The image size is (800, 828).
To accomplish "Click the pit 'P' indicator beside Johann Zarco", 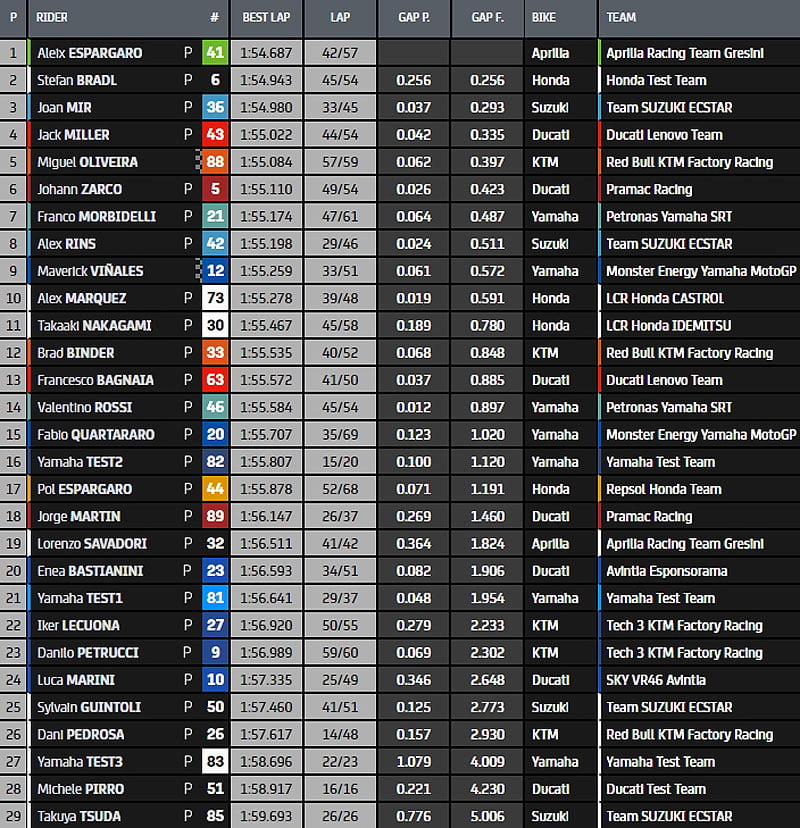I will pos(188,189).
